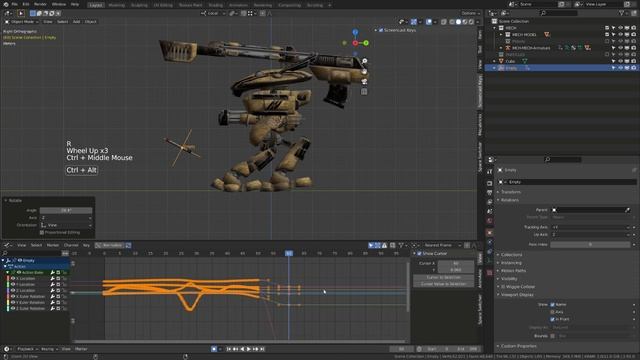The image size is (640, 360).
Task: Jump to the last frame button
Action: pos(262,349)
